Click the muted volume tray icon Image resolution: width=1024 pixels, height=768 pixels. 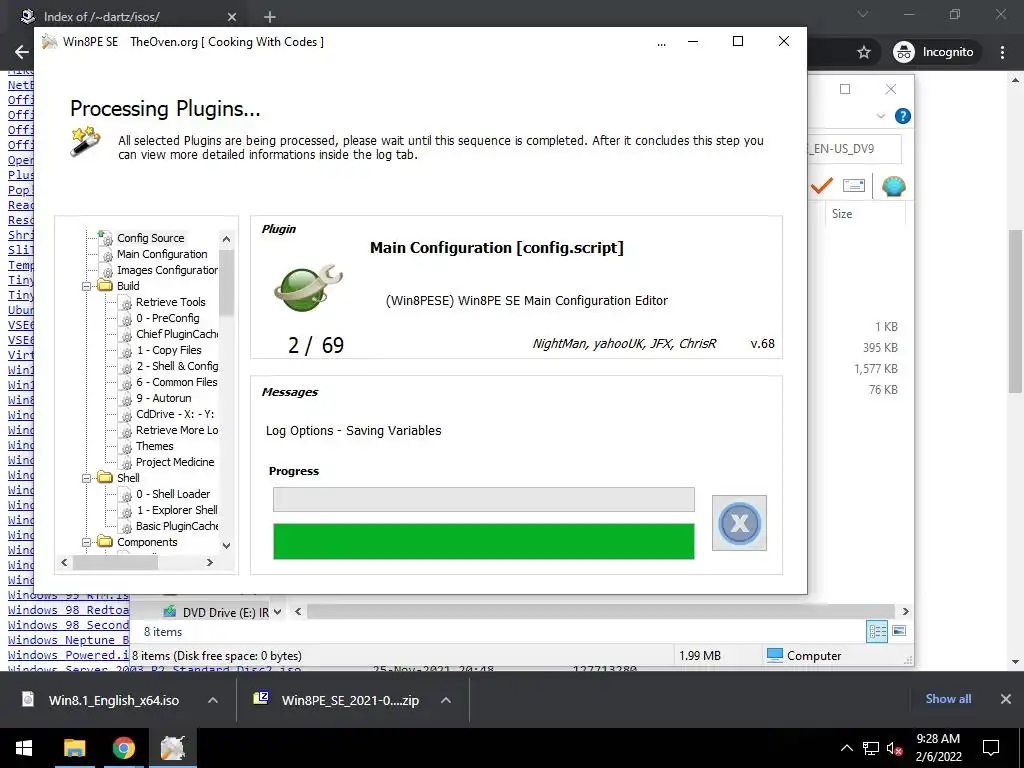894,749
